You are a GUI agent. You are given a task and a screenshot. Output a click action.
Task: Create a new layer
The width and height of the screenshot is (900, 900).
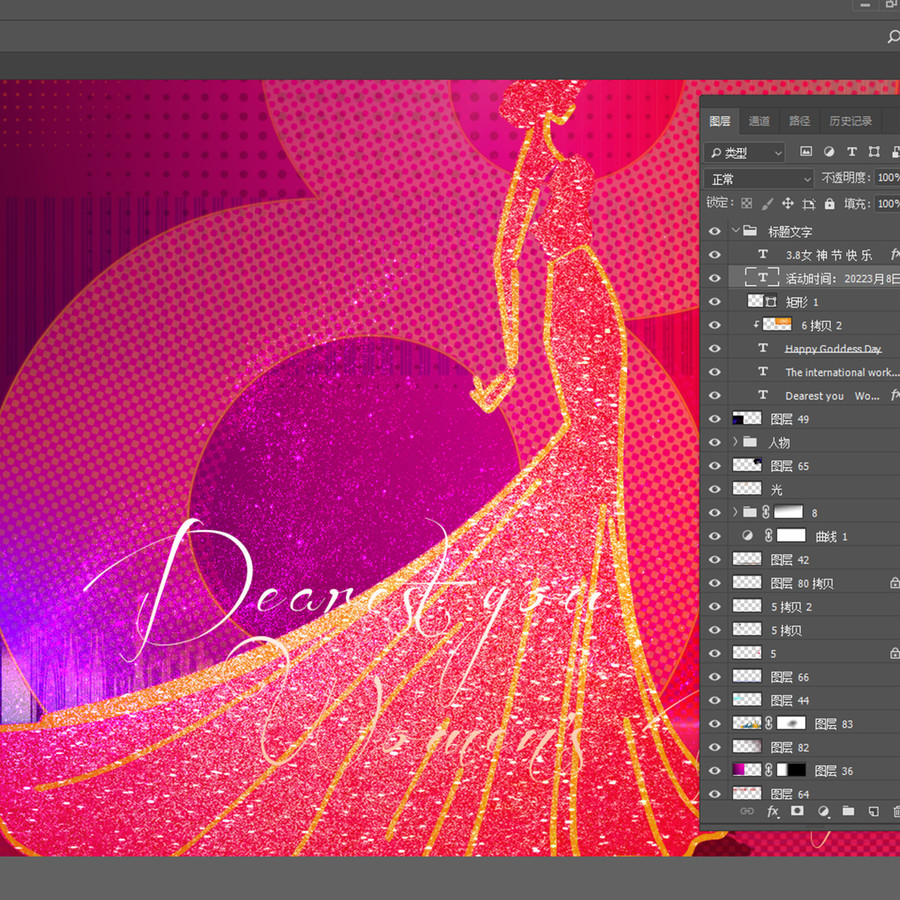click(873, 811)
